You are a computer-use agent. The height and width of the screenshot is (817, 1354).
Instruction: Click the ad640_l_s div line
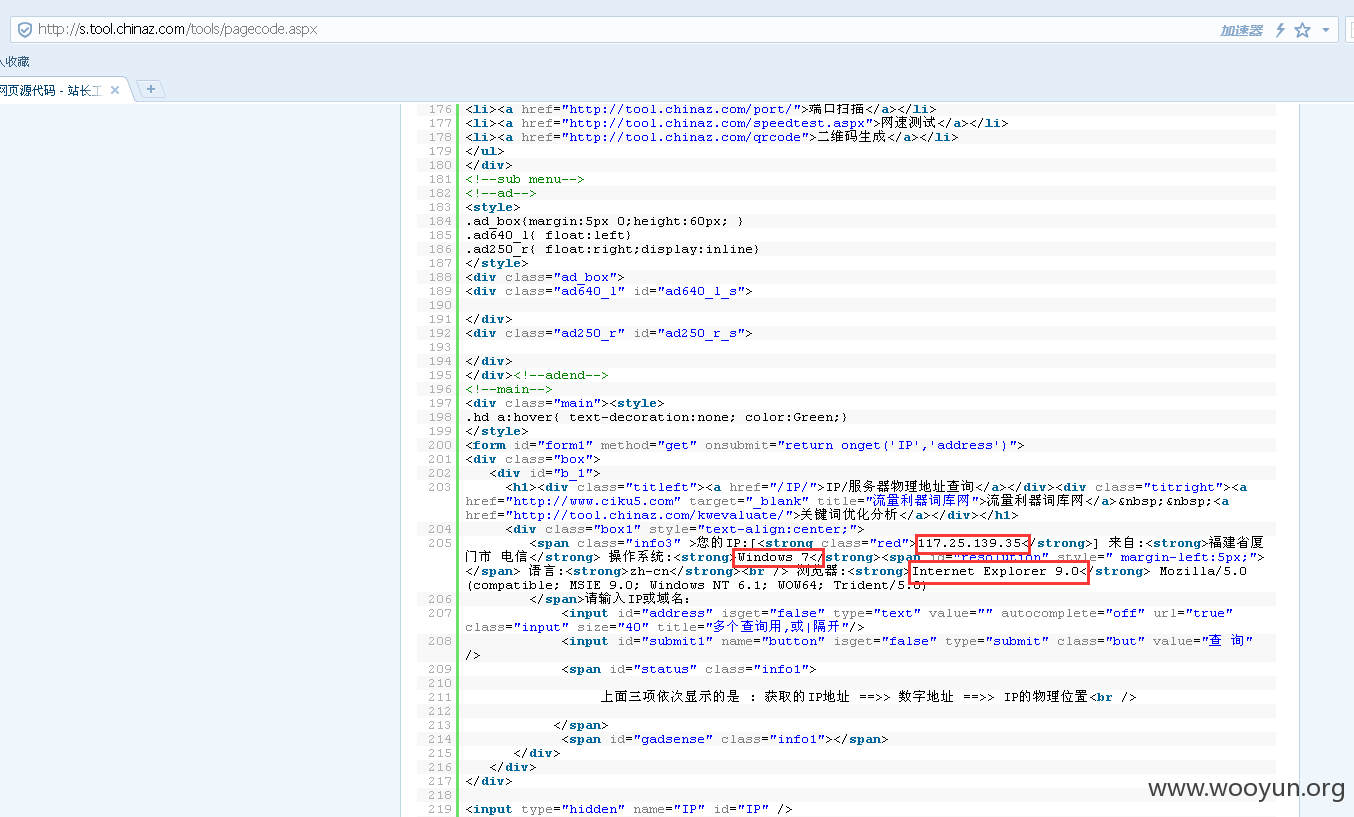point(609,291)
